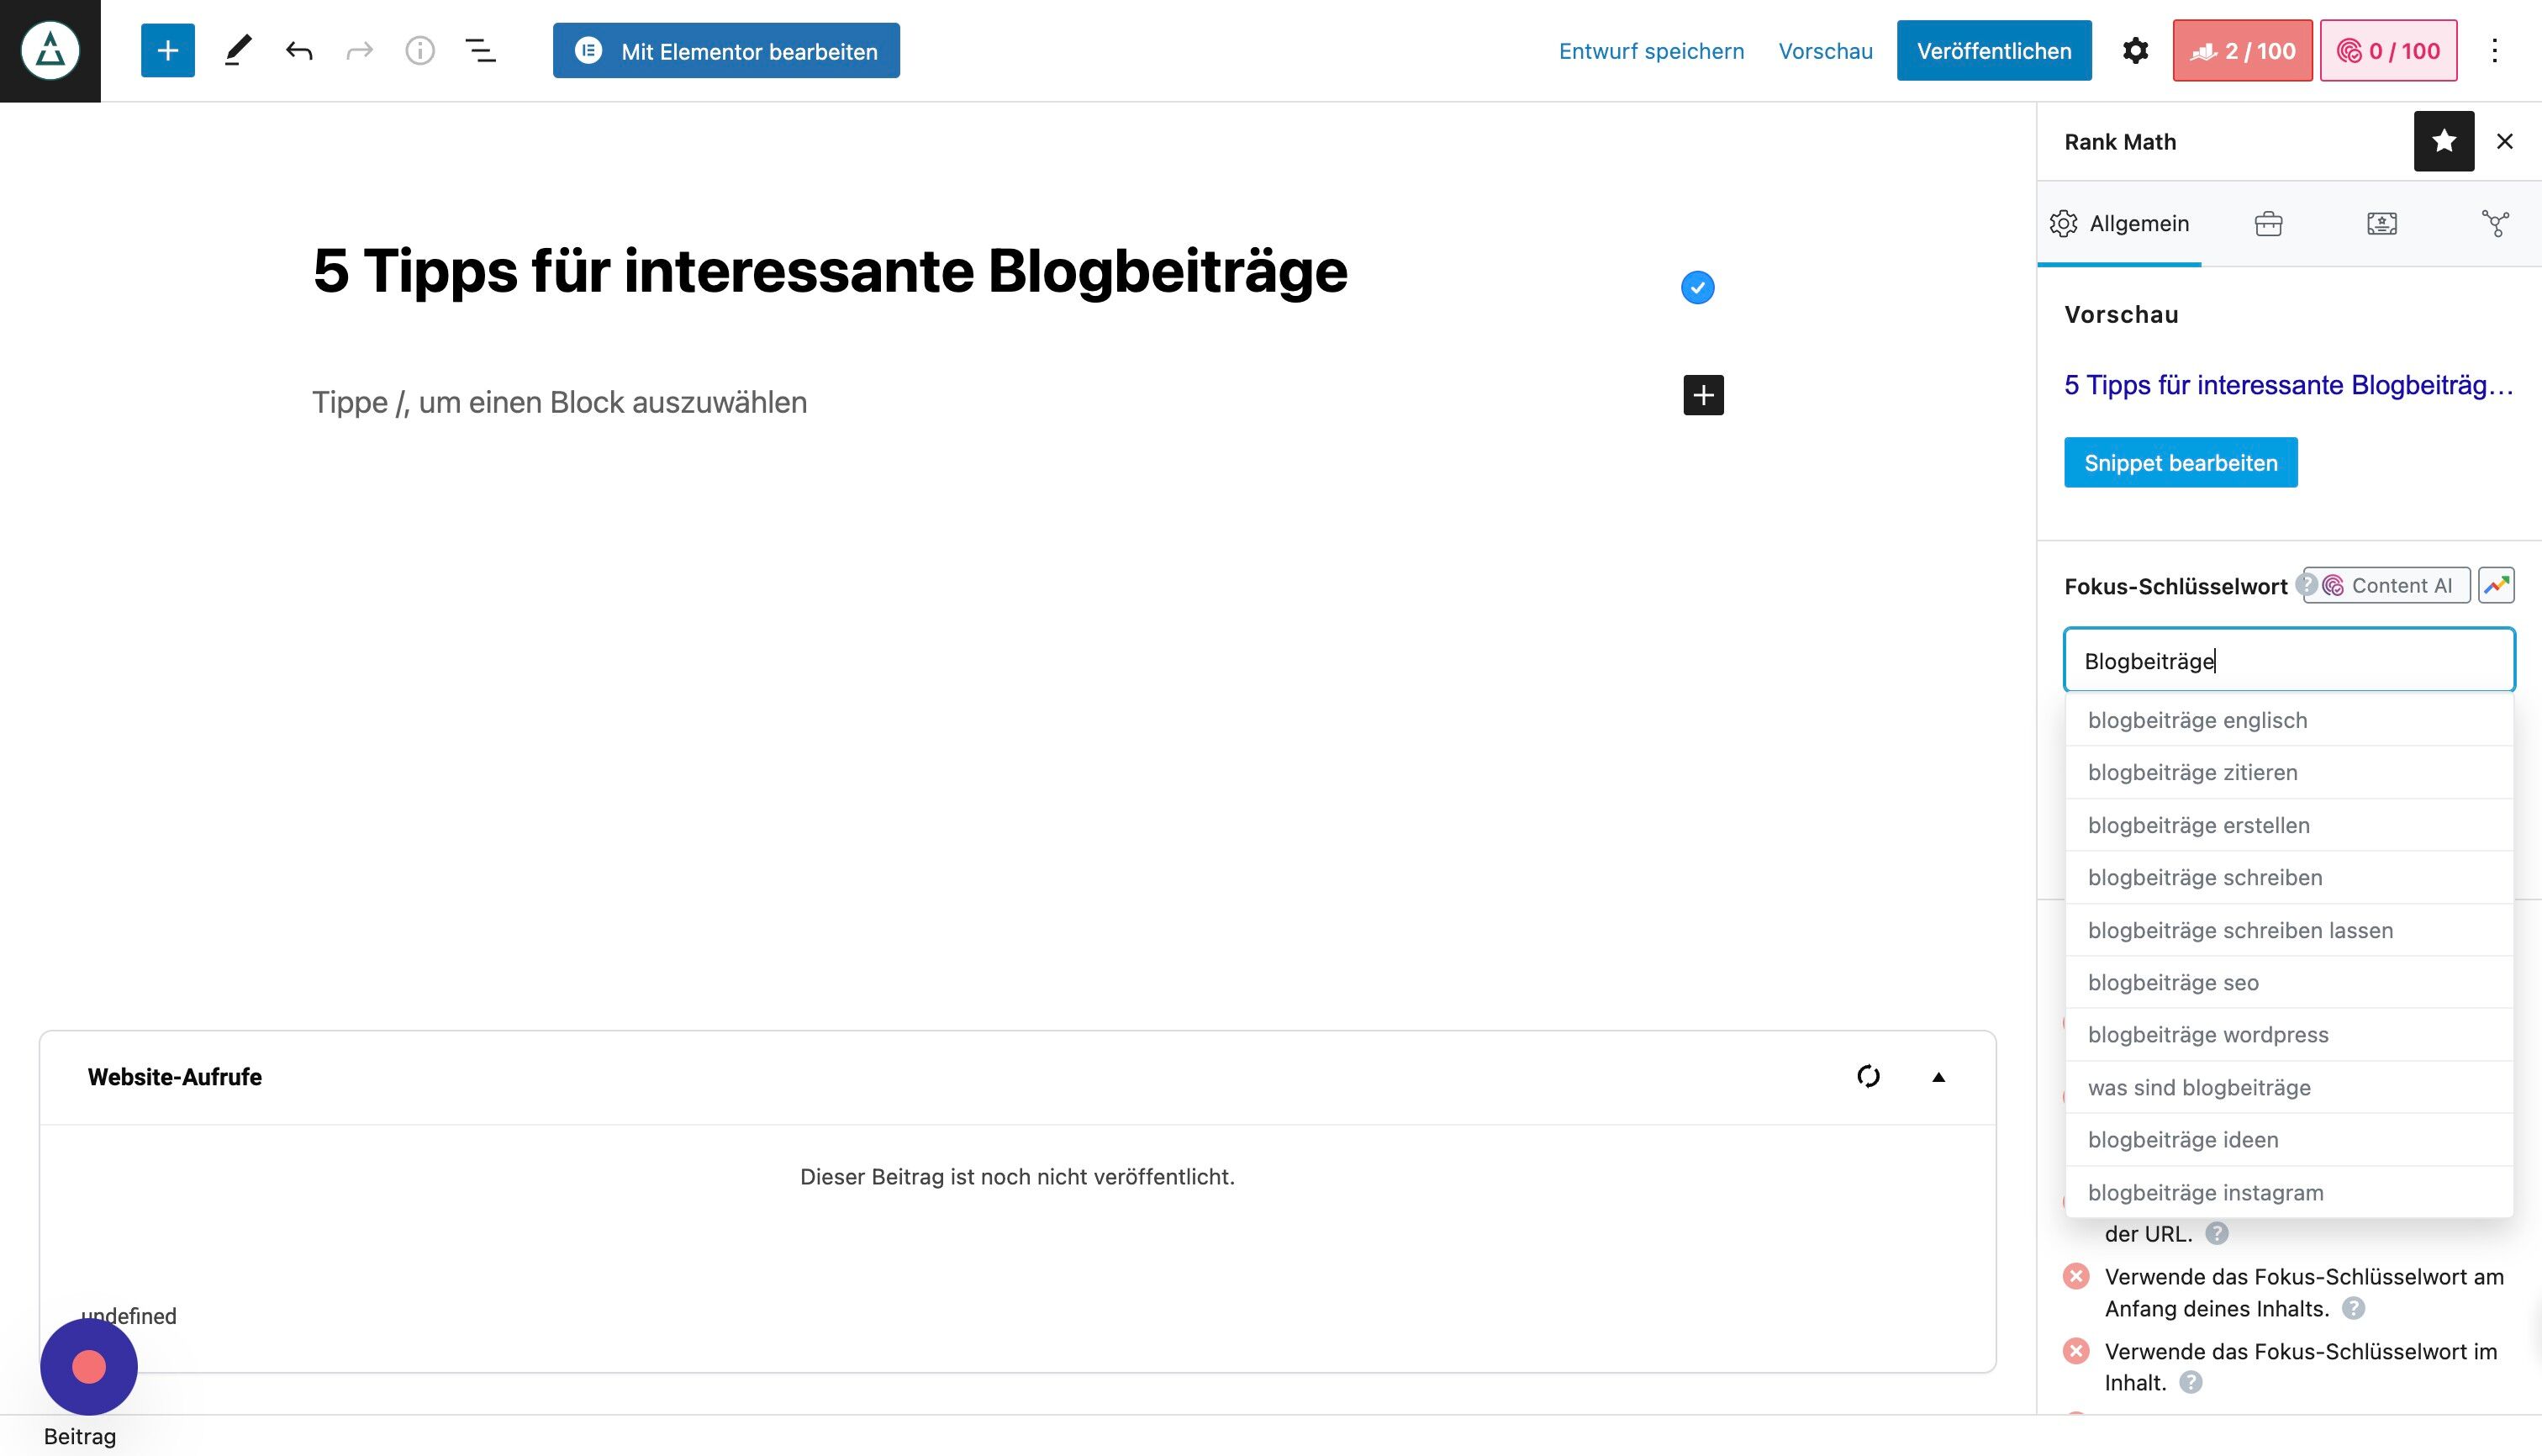The height and width of the screenshot is (1456, 2542).
Task: Select suggestion blogbeiträge erstellen
Action: coord(2289,825)
